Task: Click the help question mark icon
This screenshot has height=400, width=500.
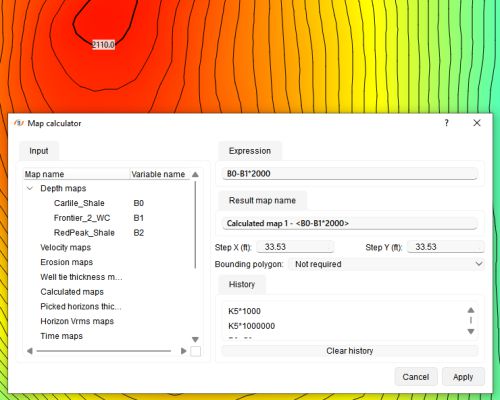Action: (446, 123)
